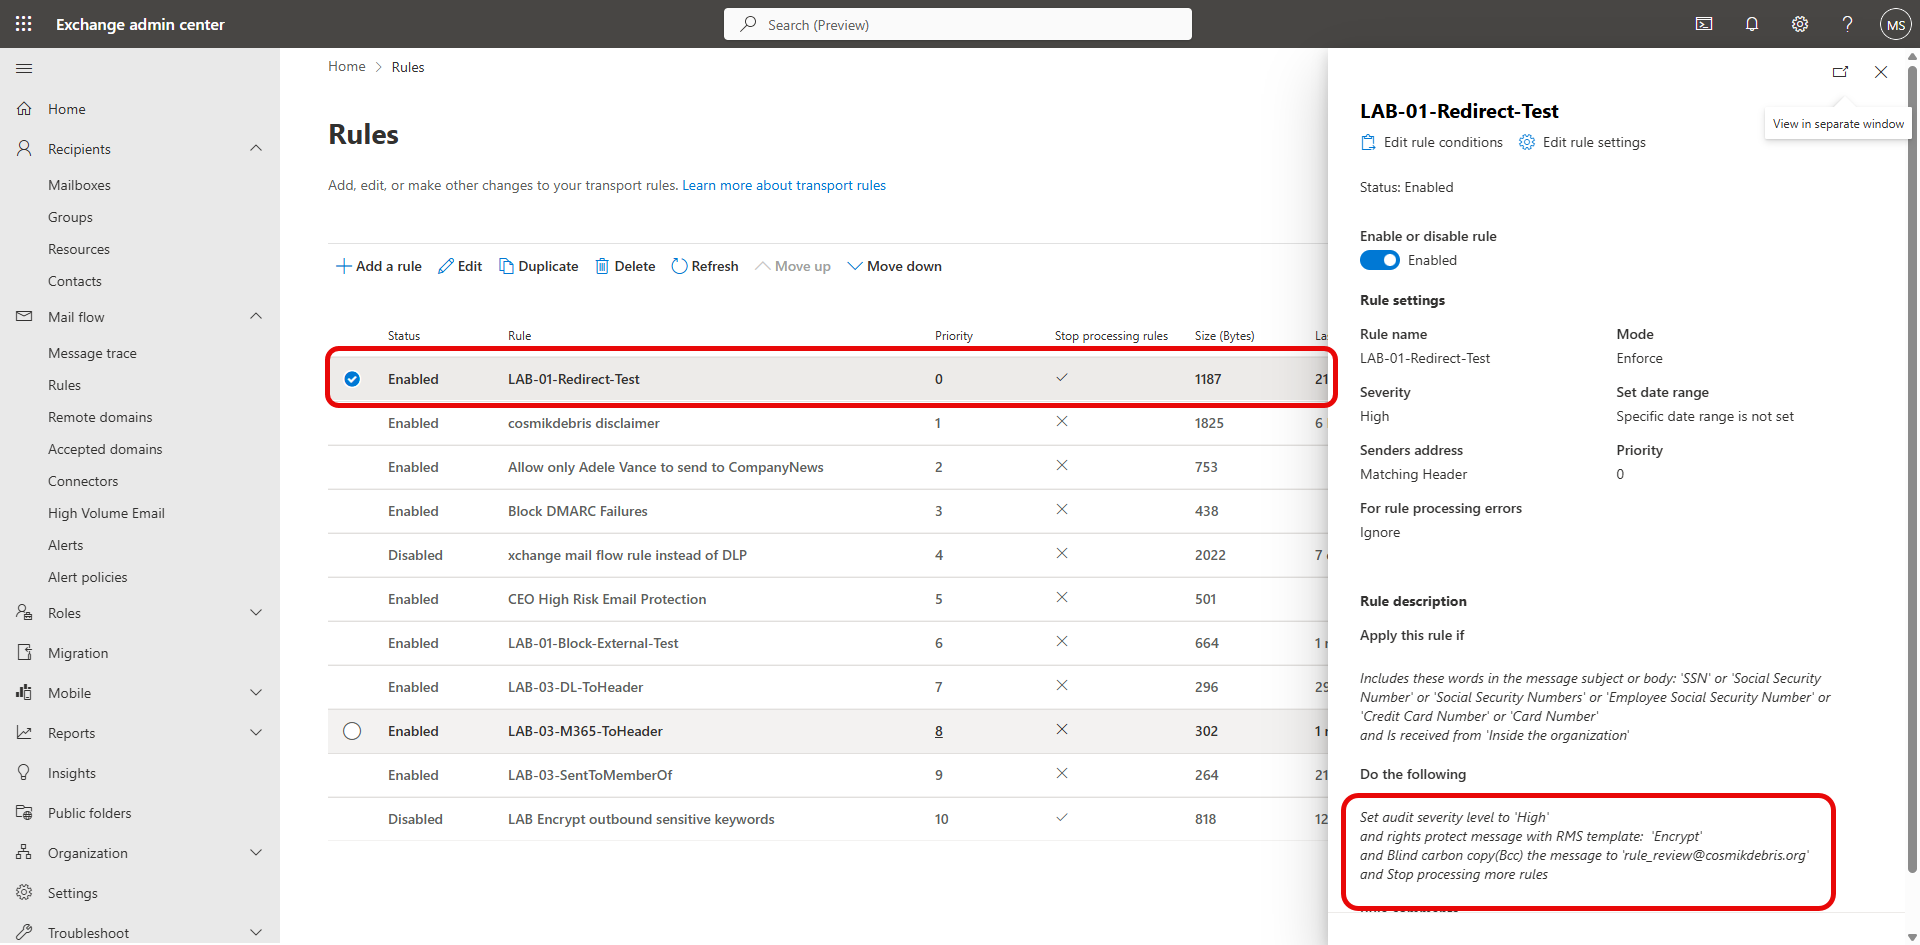Open rule in separate window icon

1840,72
